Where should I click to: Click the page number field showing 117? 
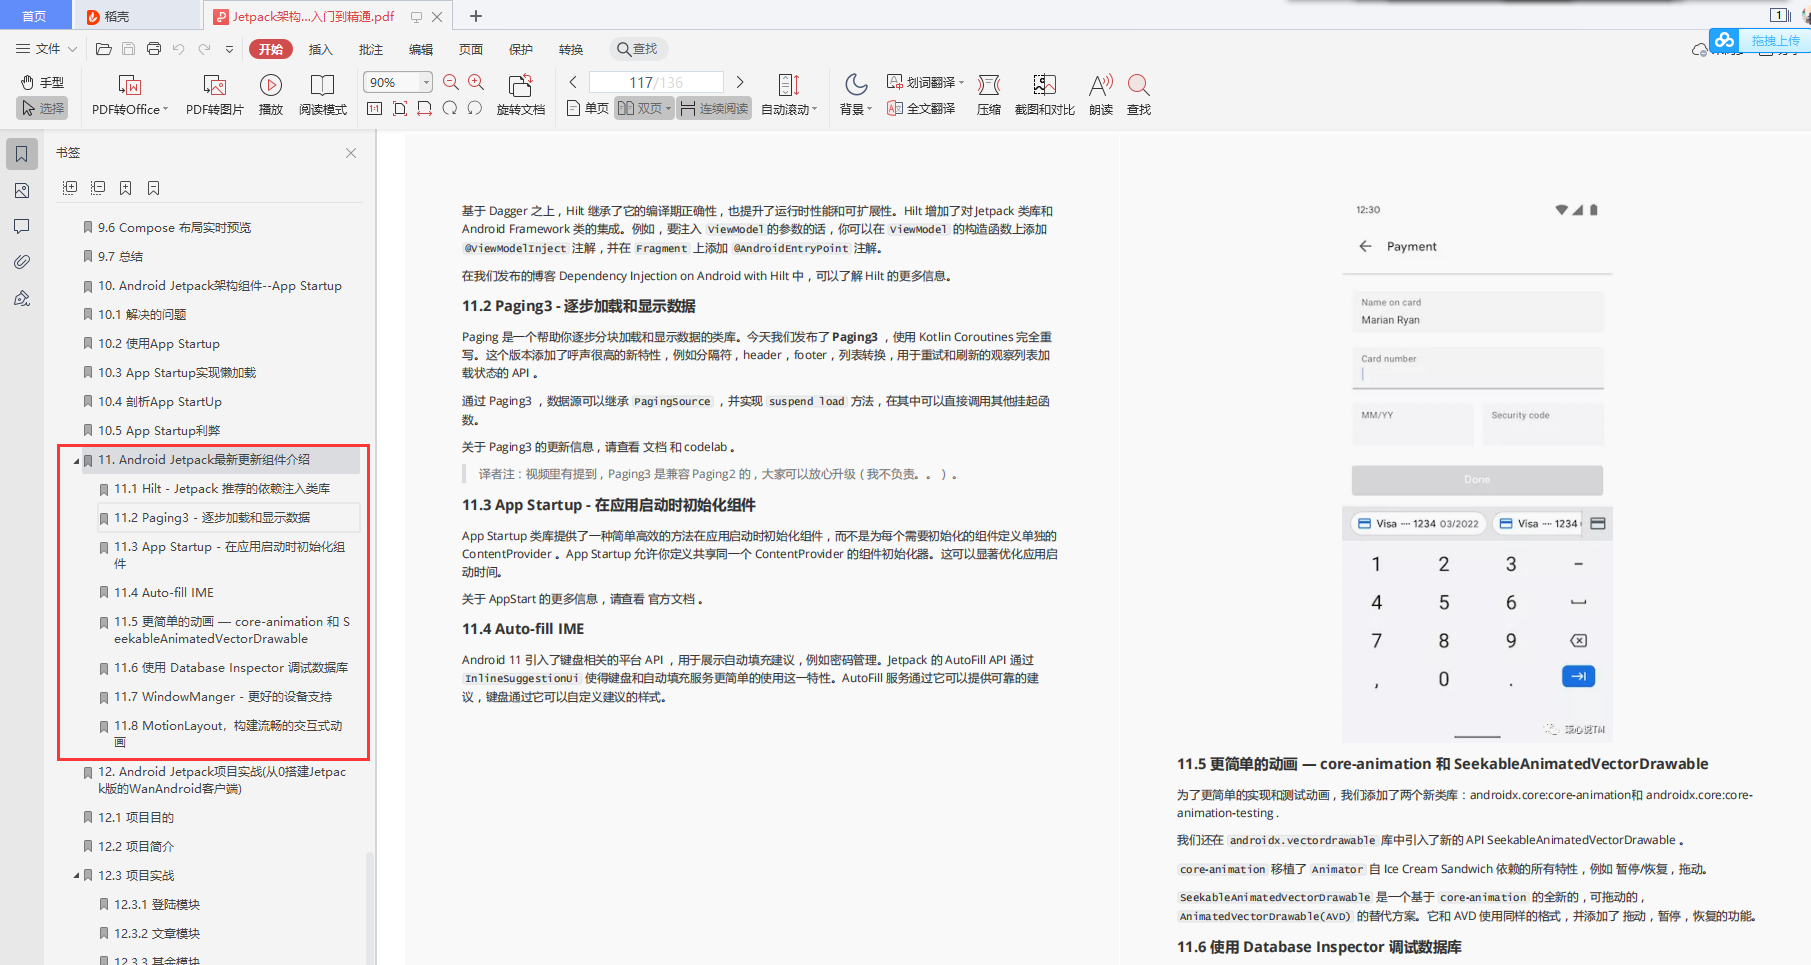(x=656, y=82)
